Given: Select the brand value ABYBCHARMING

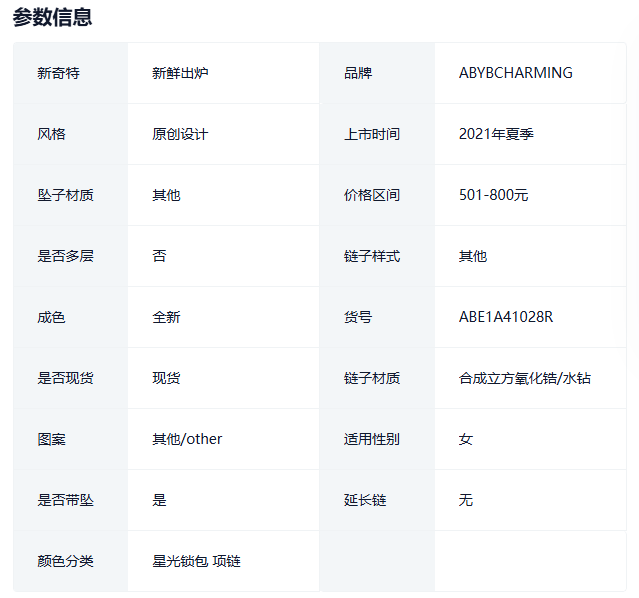Looking at the screenshot, I should coord(515,73).
